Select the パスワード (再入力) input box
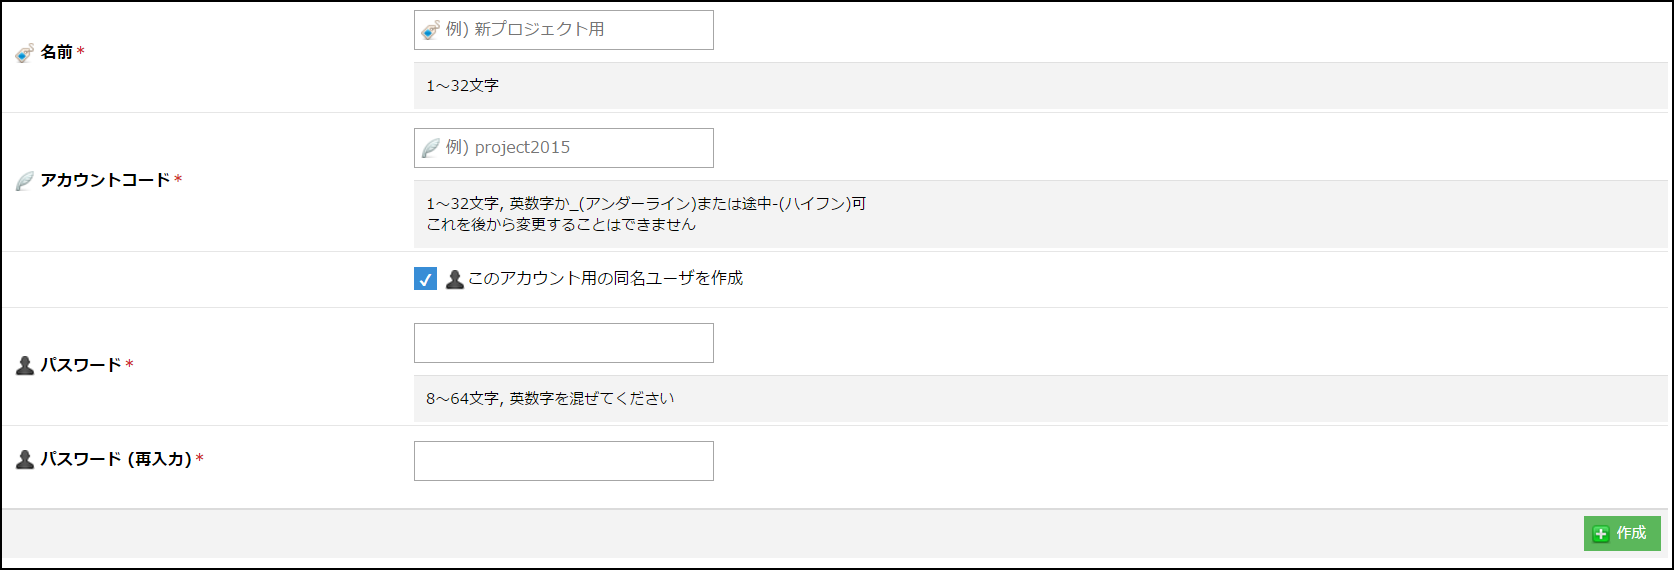This screenshot has width=1674, height=570. click(563, 461)
